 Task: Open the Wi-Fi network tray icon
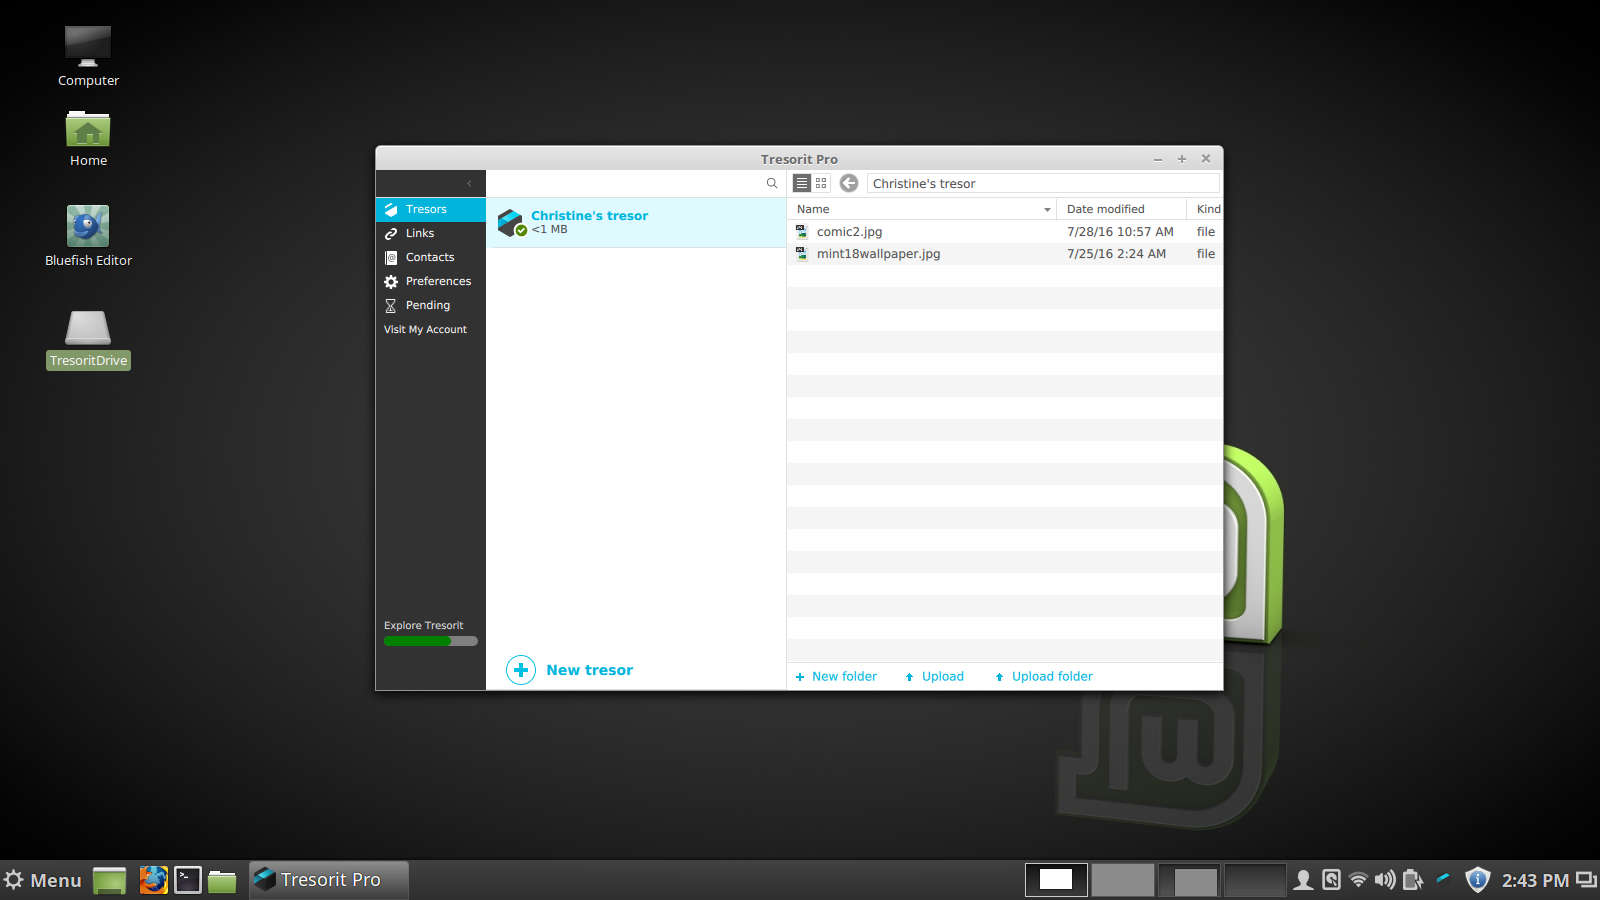pos(1358,880)
